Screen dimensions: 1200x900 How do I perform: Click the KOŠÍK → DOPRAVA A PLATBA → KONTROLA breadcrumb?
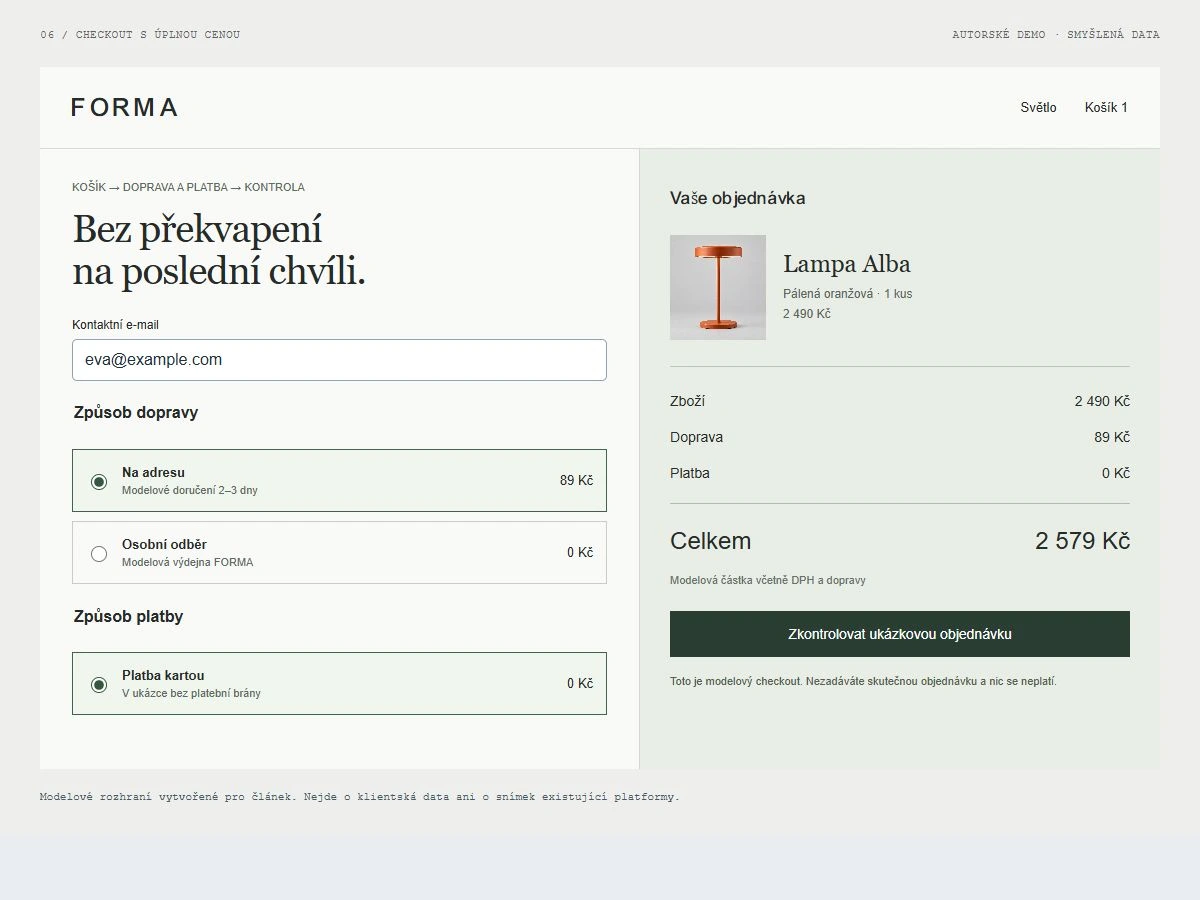pos(188,187)
